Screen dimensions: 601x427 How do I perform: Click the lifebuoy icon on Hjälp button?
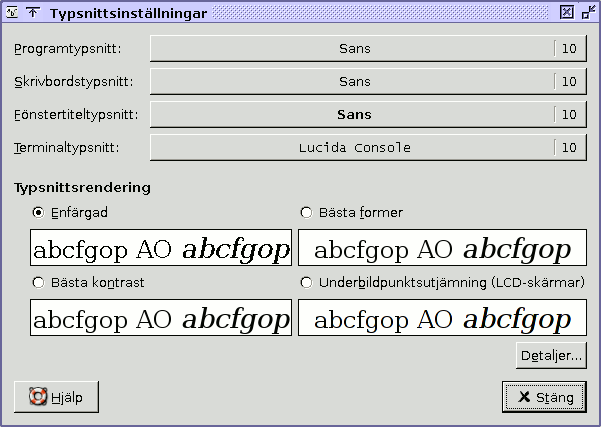pos(38,397)
